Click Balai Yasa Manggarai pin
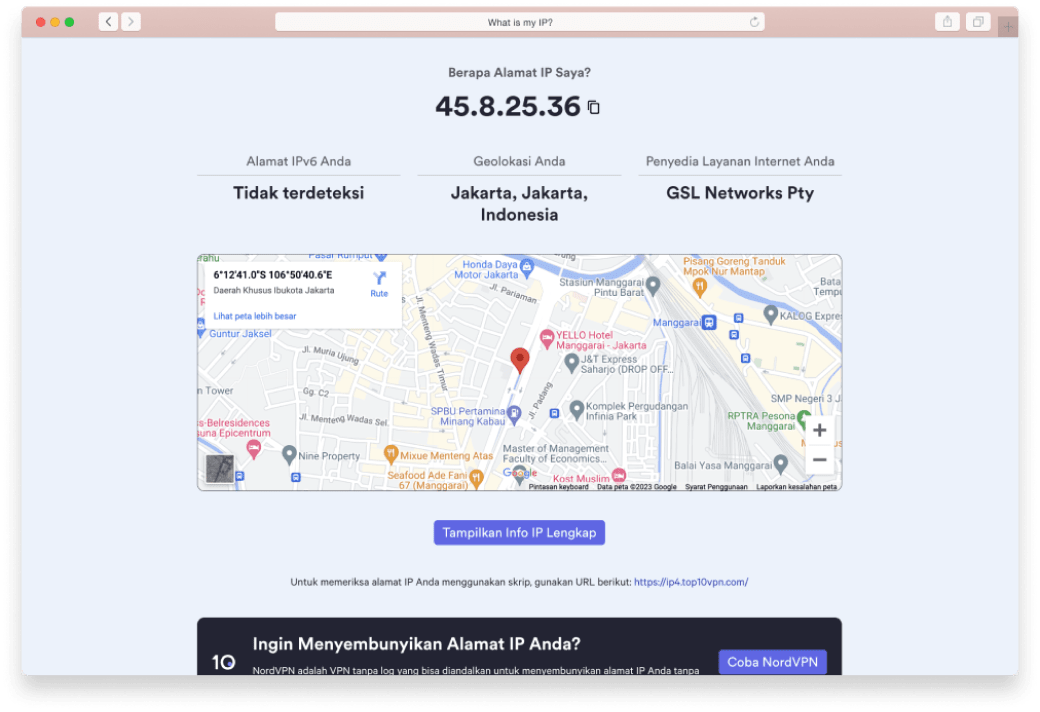Viewport: 1040px width, 712px height. 781,464
